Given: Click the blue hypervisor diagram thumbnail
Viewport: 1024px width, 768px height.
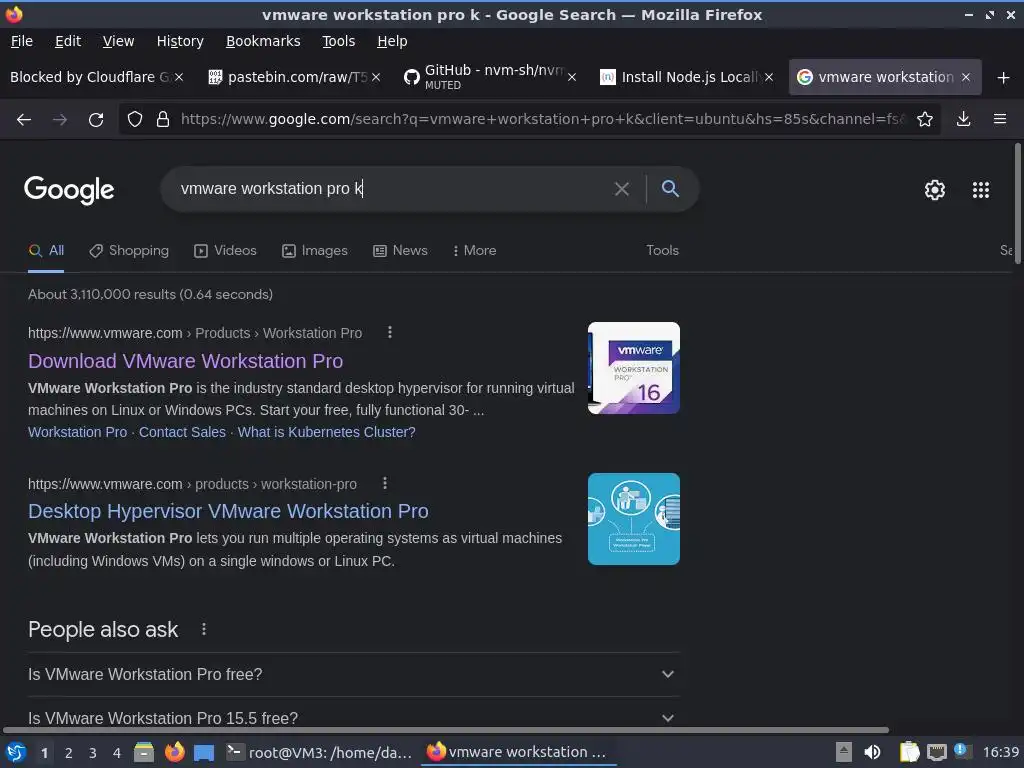Looking at the screenshot, I should pos(633,519).
